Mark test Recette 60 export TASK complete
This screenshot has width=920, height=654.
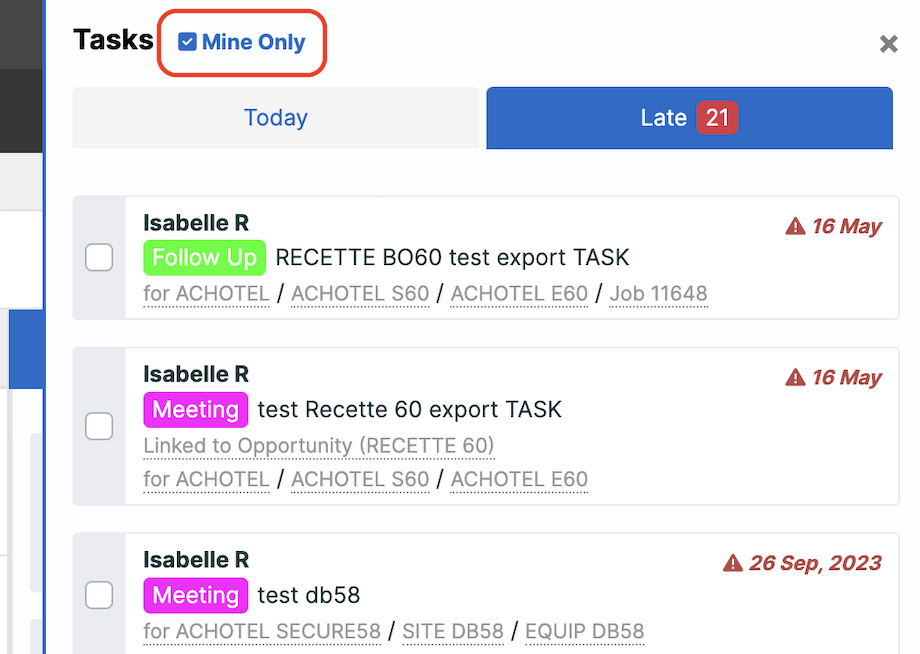tap(99, 426)
